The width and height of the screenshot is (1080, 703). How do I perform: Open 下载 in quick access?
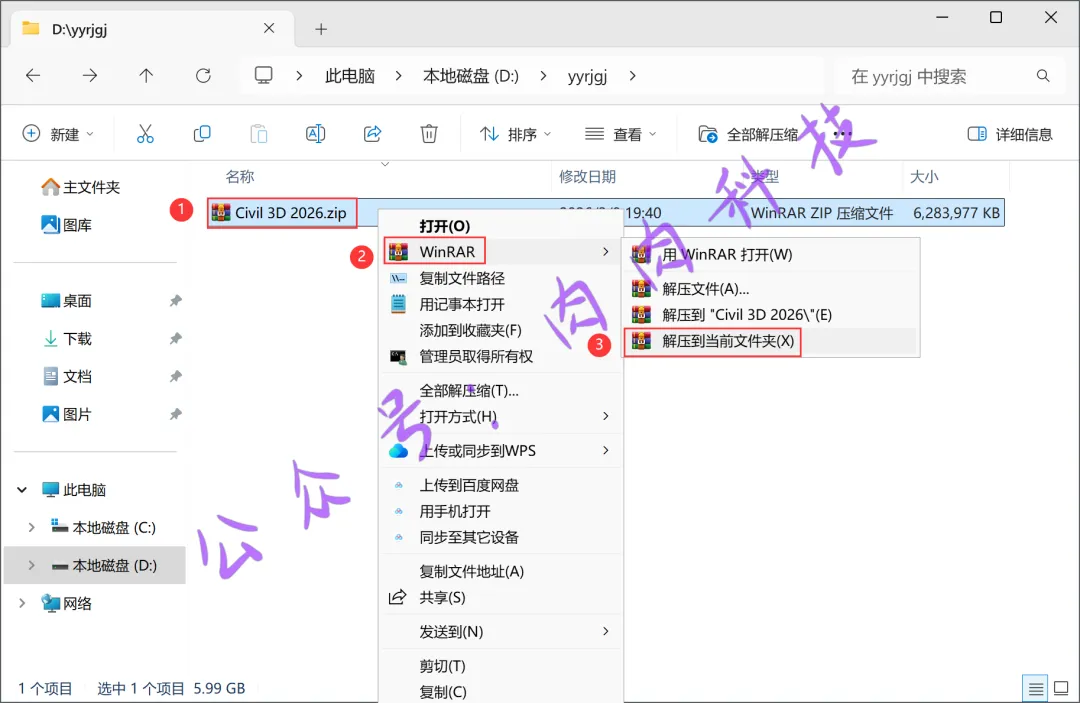coord(67,339)
